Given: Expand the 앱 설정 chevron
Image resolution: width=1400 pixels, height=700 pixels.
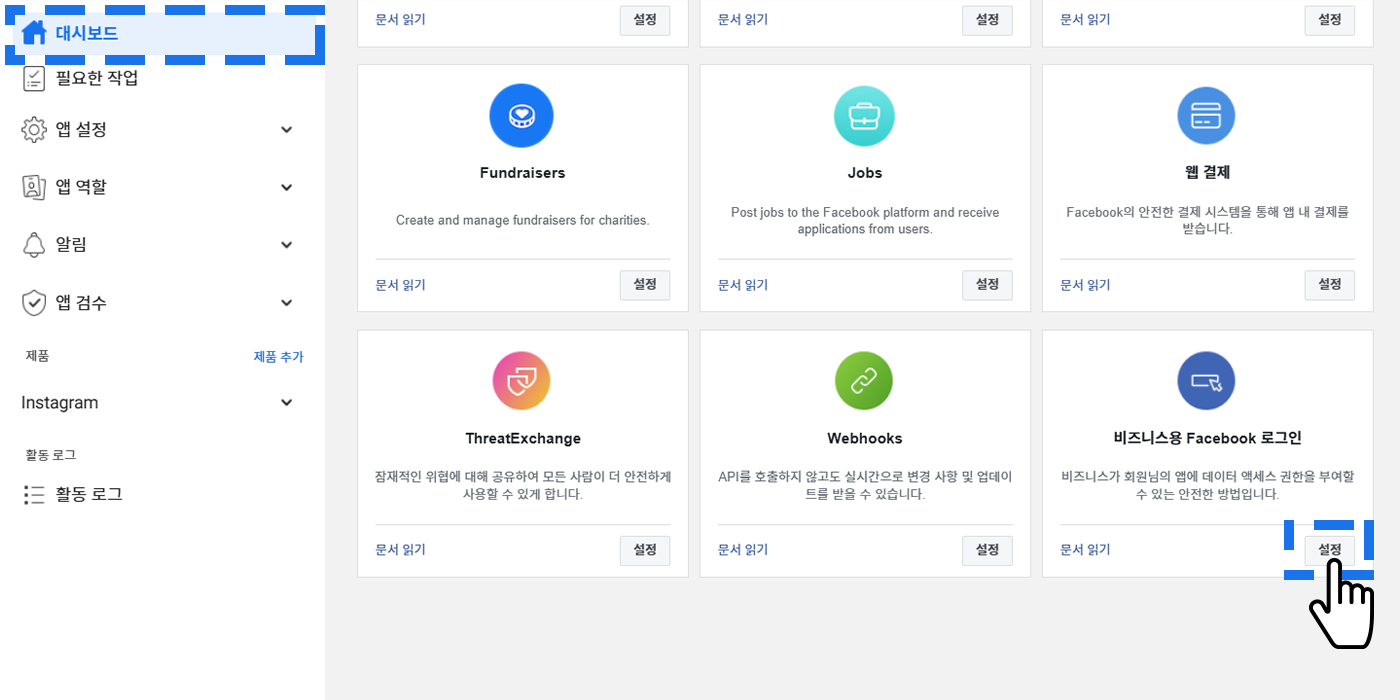Looking at the screenshot, I should tap(287, 130).
